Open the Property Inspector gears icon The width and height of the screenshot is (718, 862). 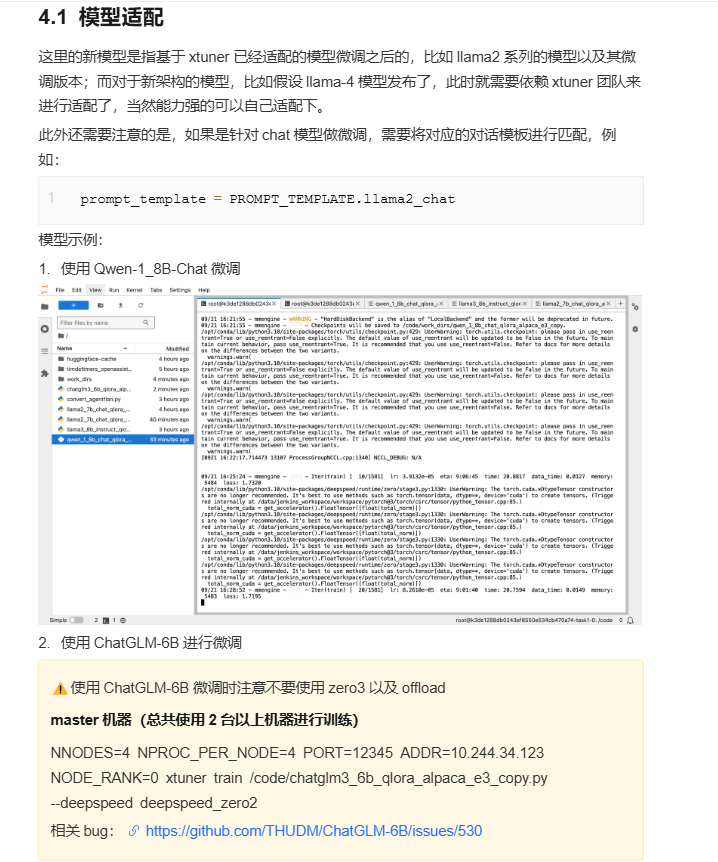point(635,307)
